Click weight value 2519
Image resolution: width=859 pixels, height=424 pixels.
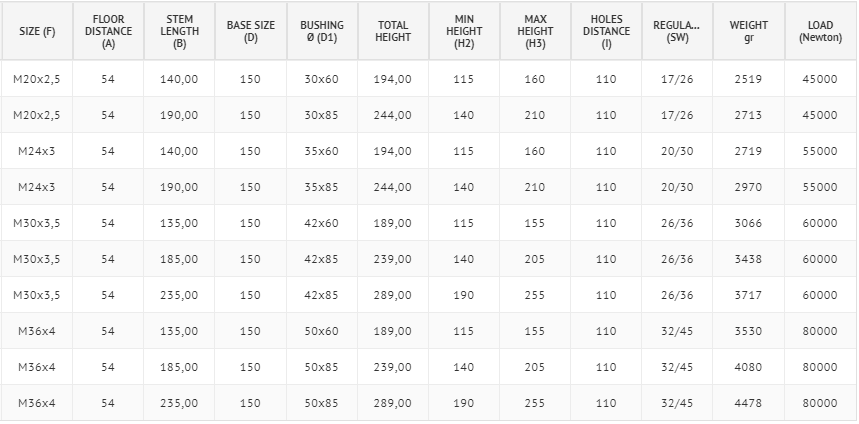(x=748, y=79)
